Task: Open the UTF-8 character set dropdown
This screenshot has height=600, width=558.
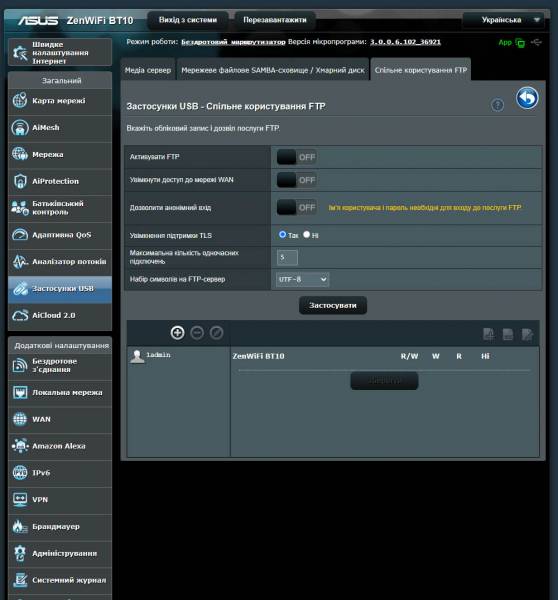Action: point(302,279)
